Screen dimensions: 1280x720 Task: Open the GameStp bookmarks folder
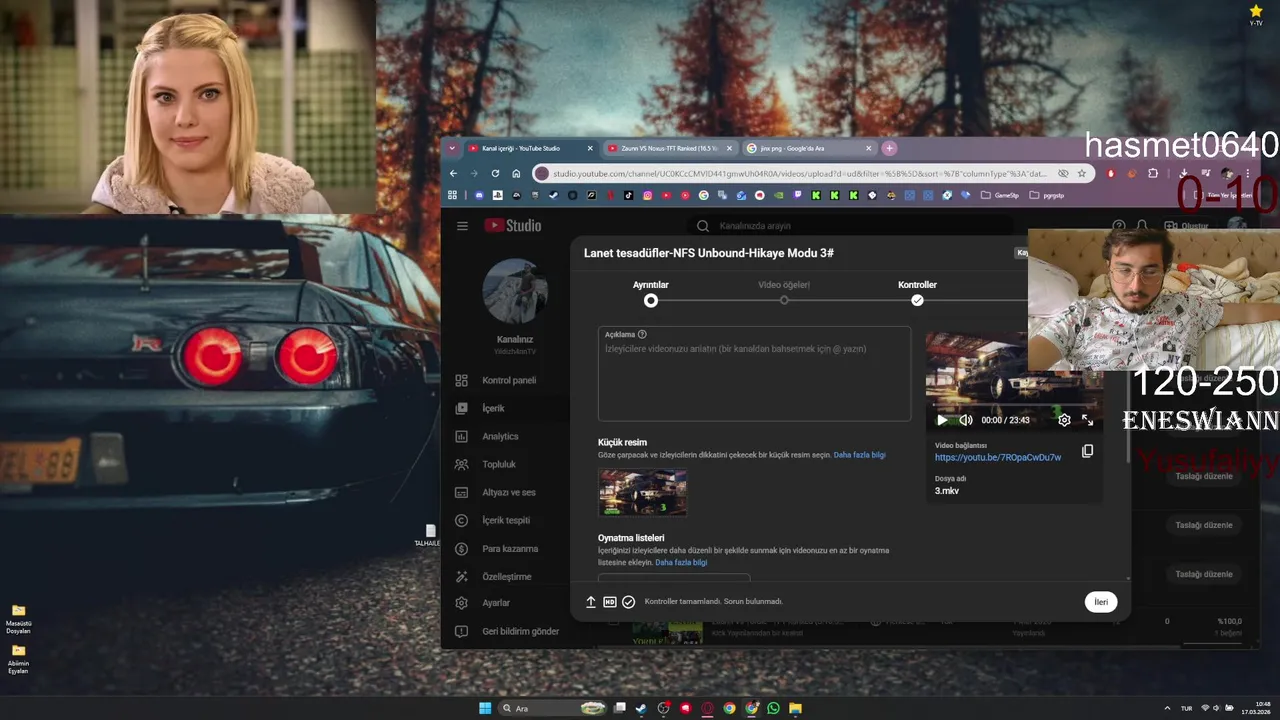1000,195
